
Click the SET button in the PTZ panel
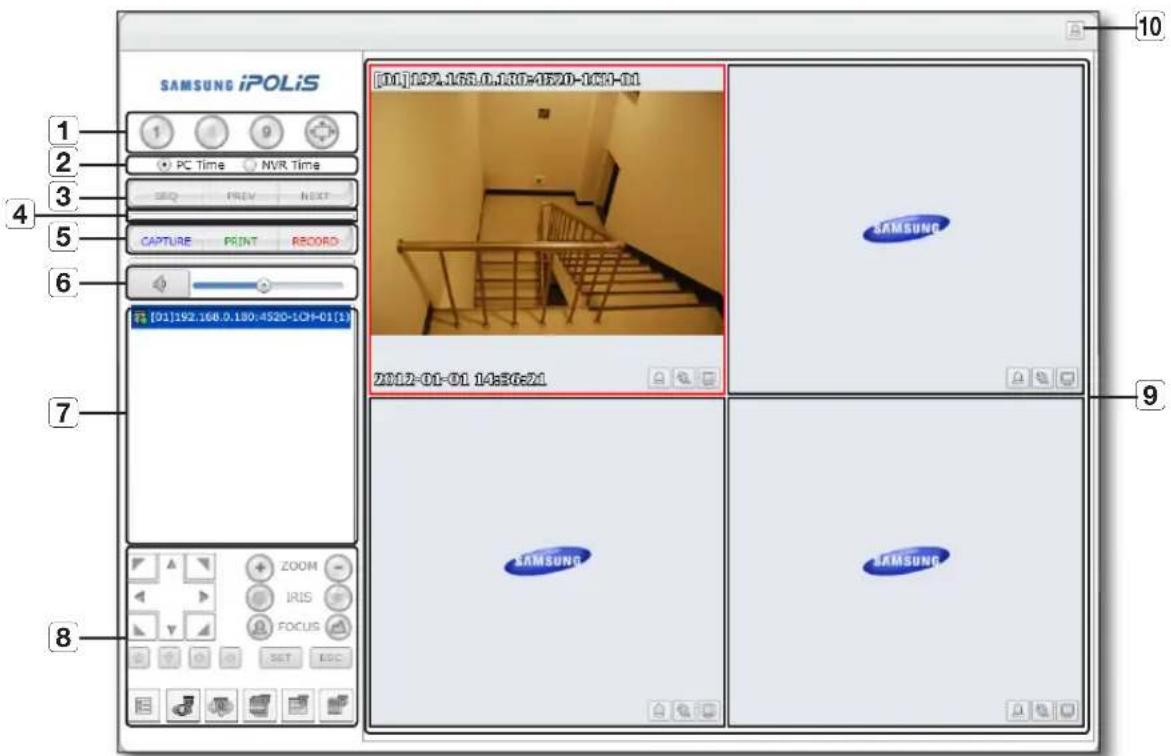point(281,657)
